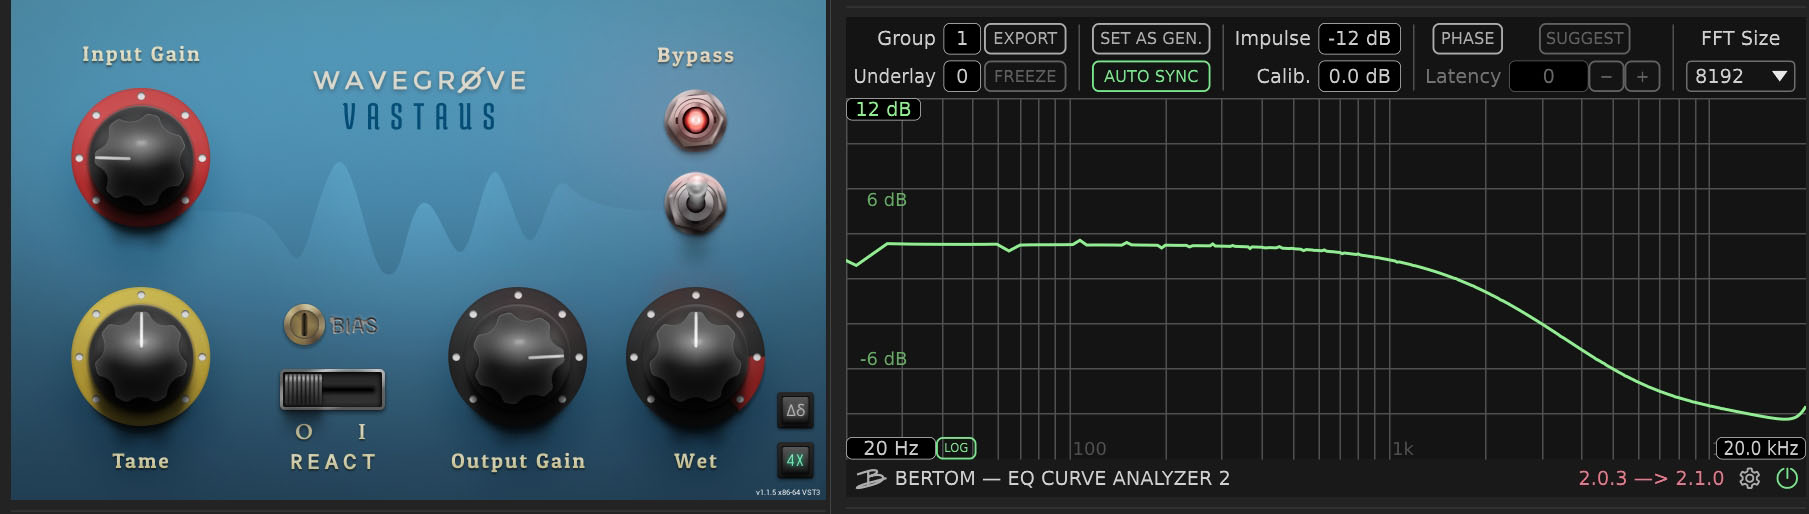Click the Latency value field

point(1548,76)
